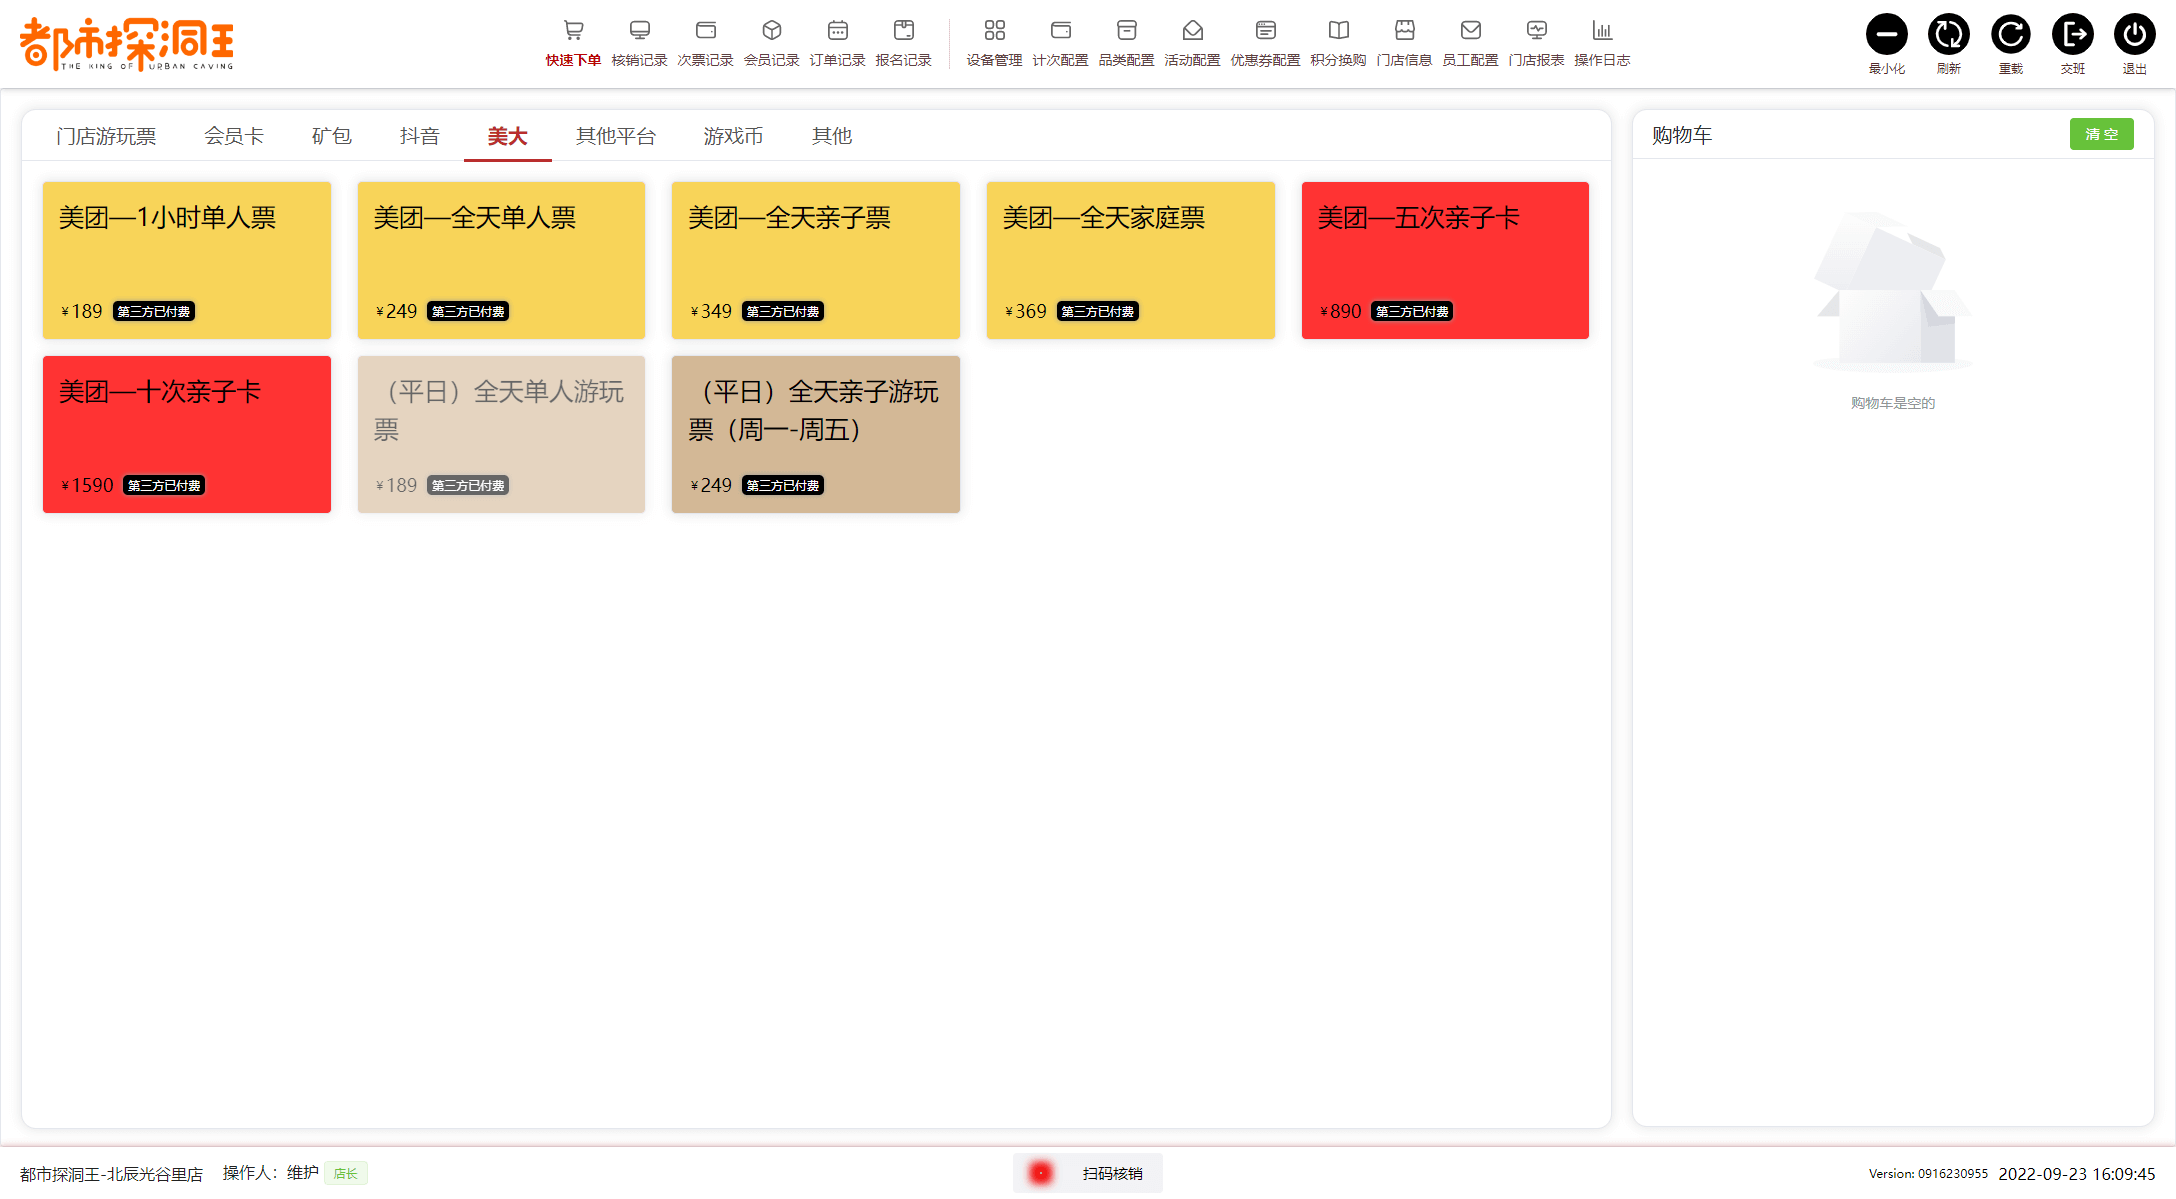Switch to 门店游玩票 tab

coord(106,136)
